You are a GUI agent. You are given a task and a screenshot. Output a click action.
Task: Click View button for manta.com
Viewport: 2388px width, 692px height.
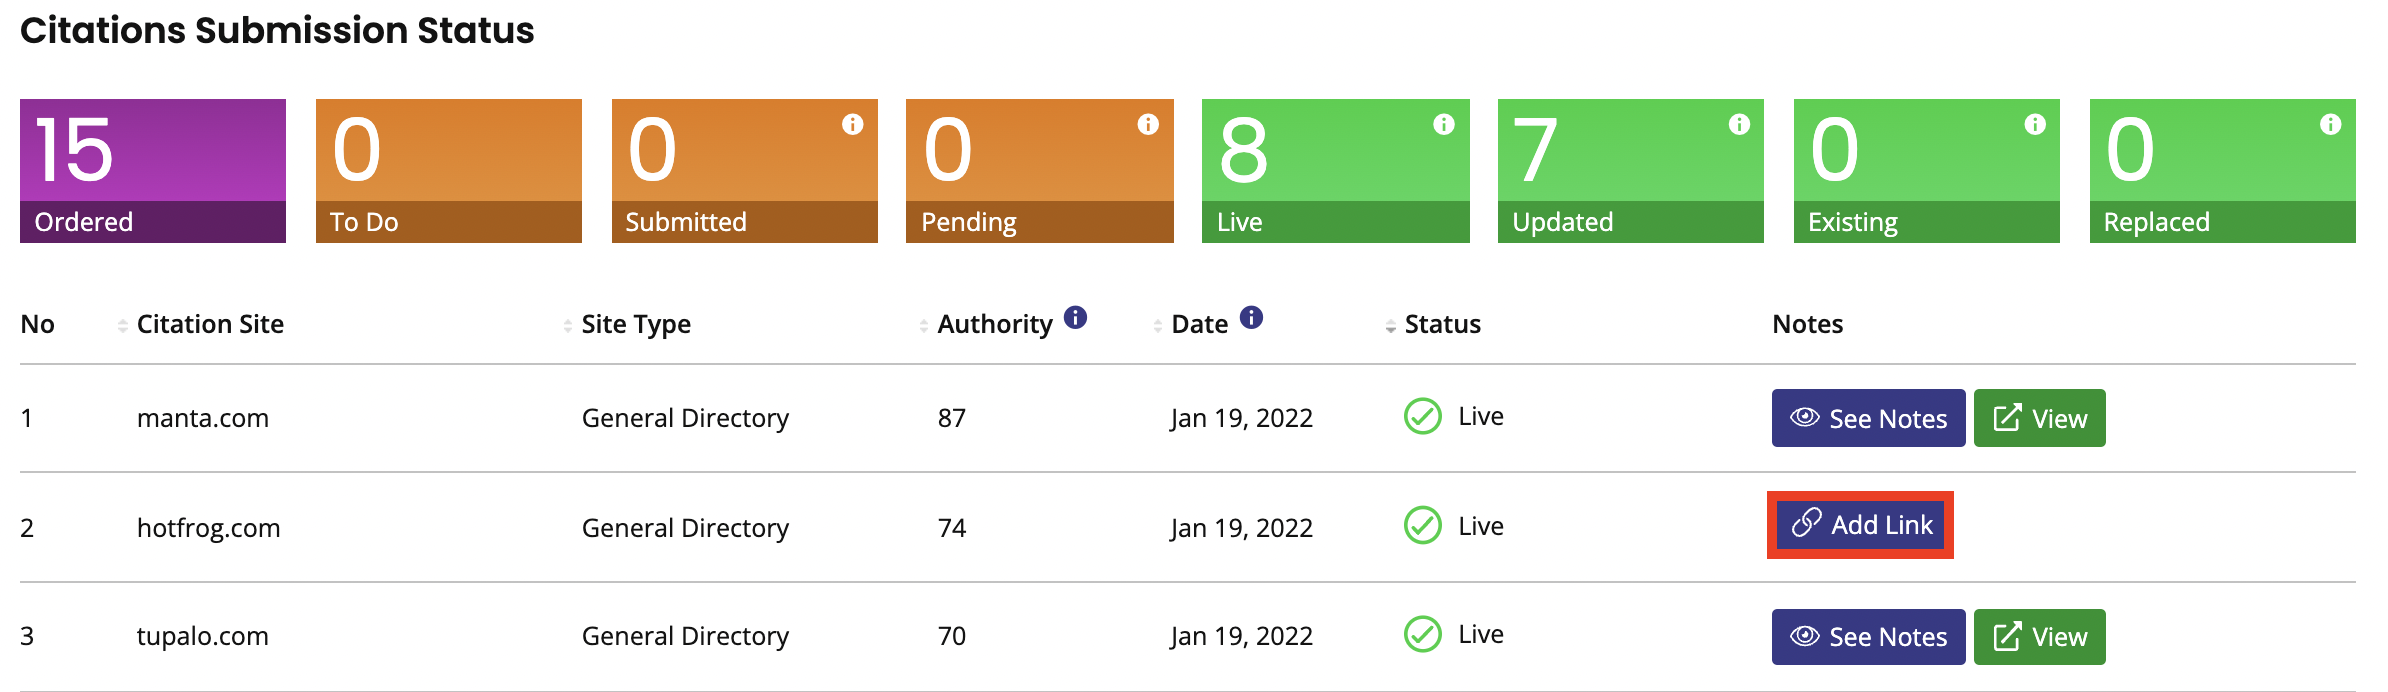click(2040, 418)
